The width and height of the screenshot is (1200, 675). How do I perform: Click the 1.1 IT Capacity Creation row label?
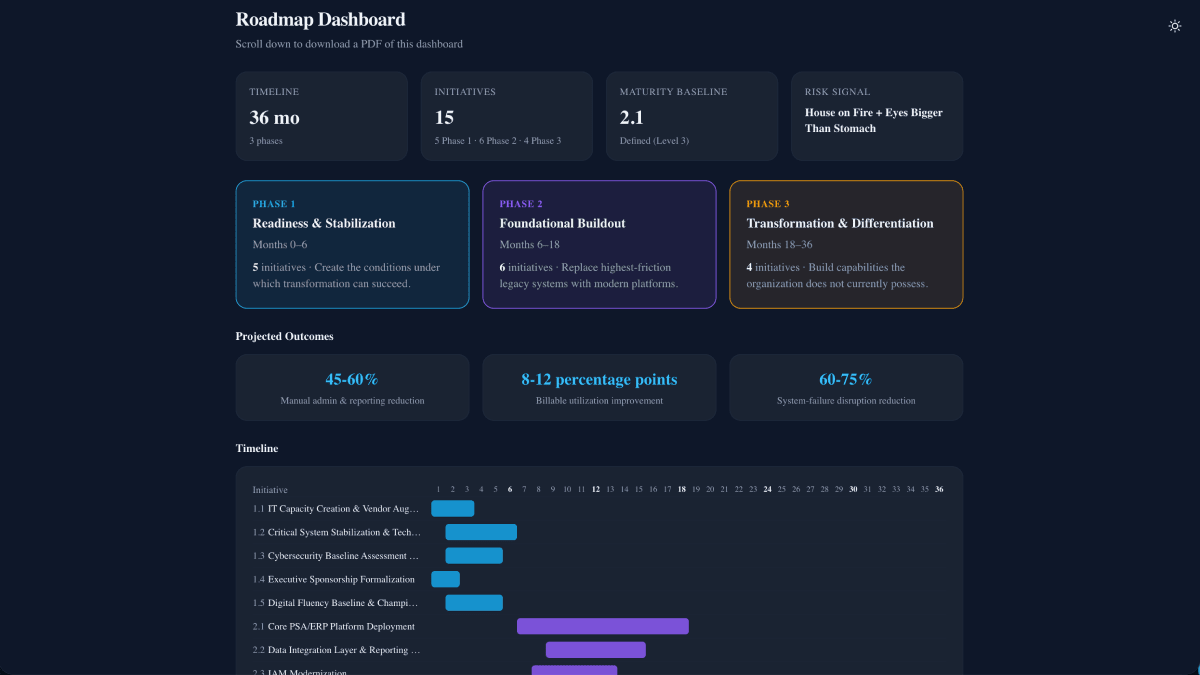click(337, 509)
